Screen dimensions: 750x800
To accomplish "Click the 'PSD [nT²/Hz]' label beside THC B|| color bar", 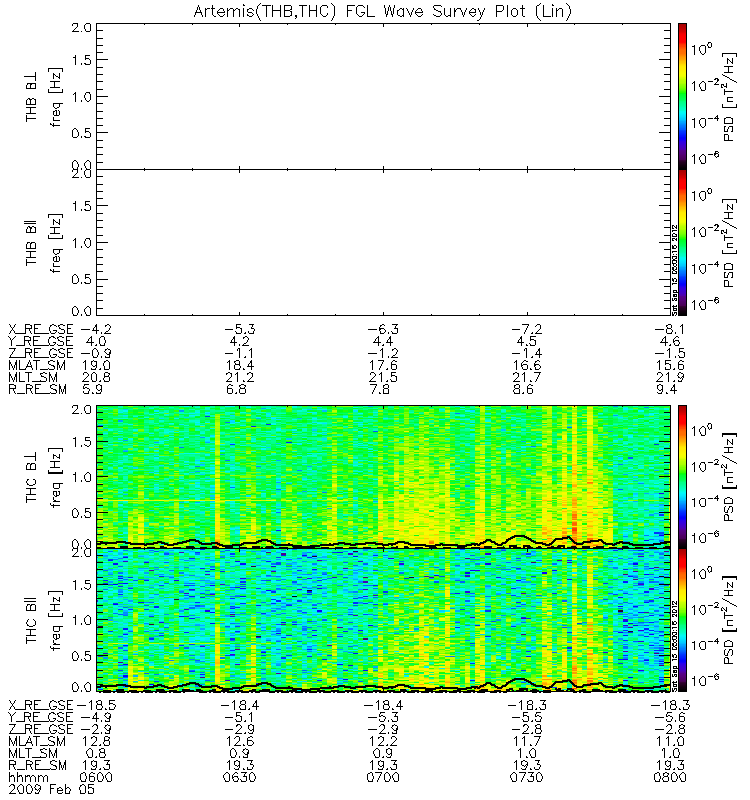I will click(729, 620).
